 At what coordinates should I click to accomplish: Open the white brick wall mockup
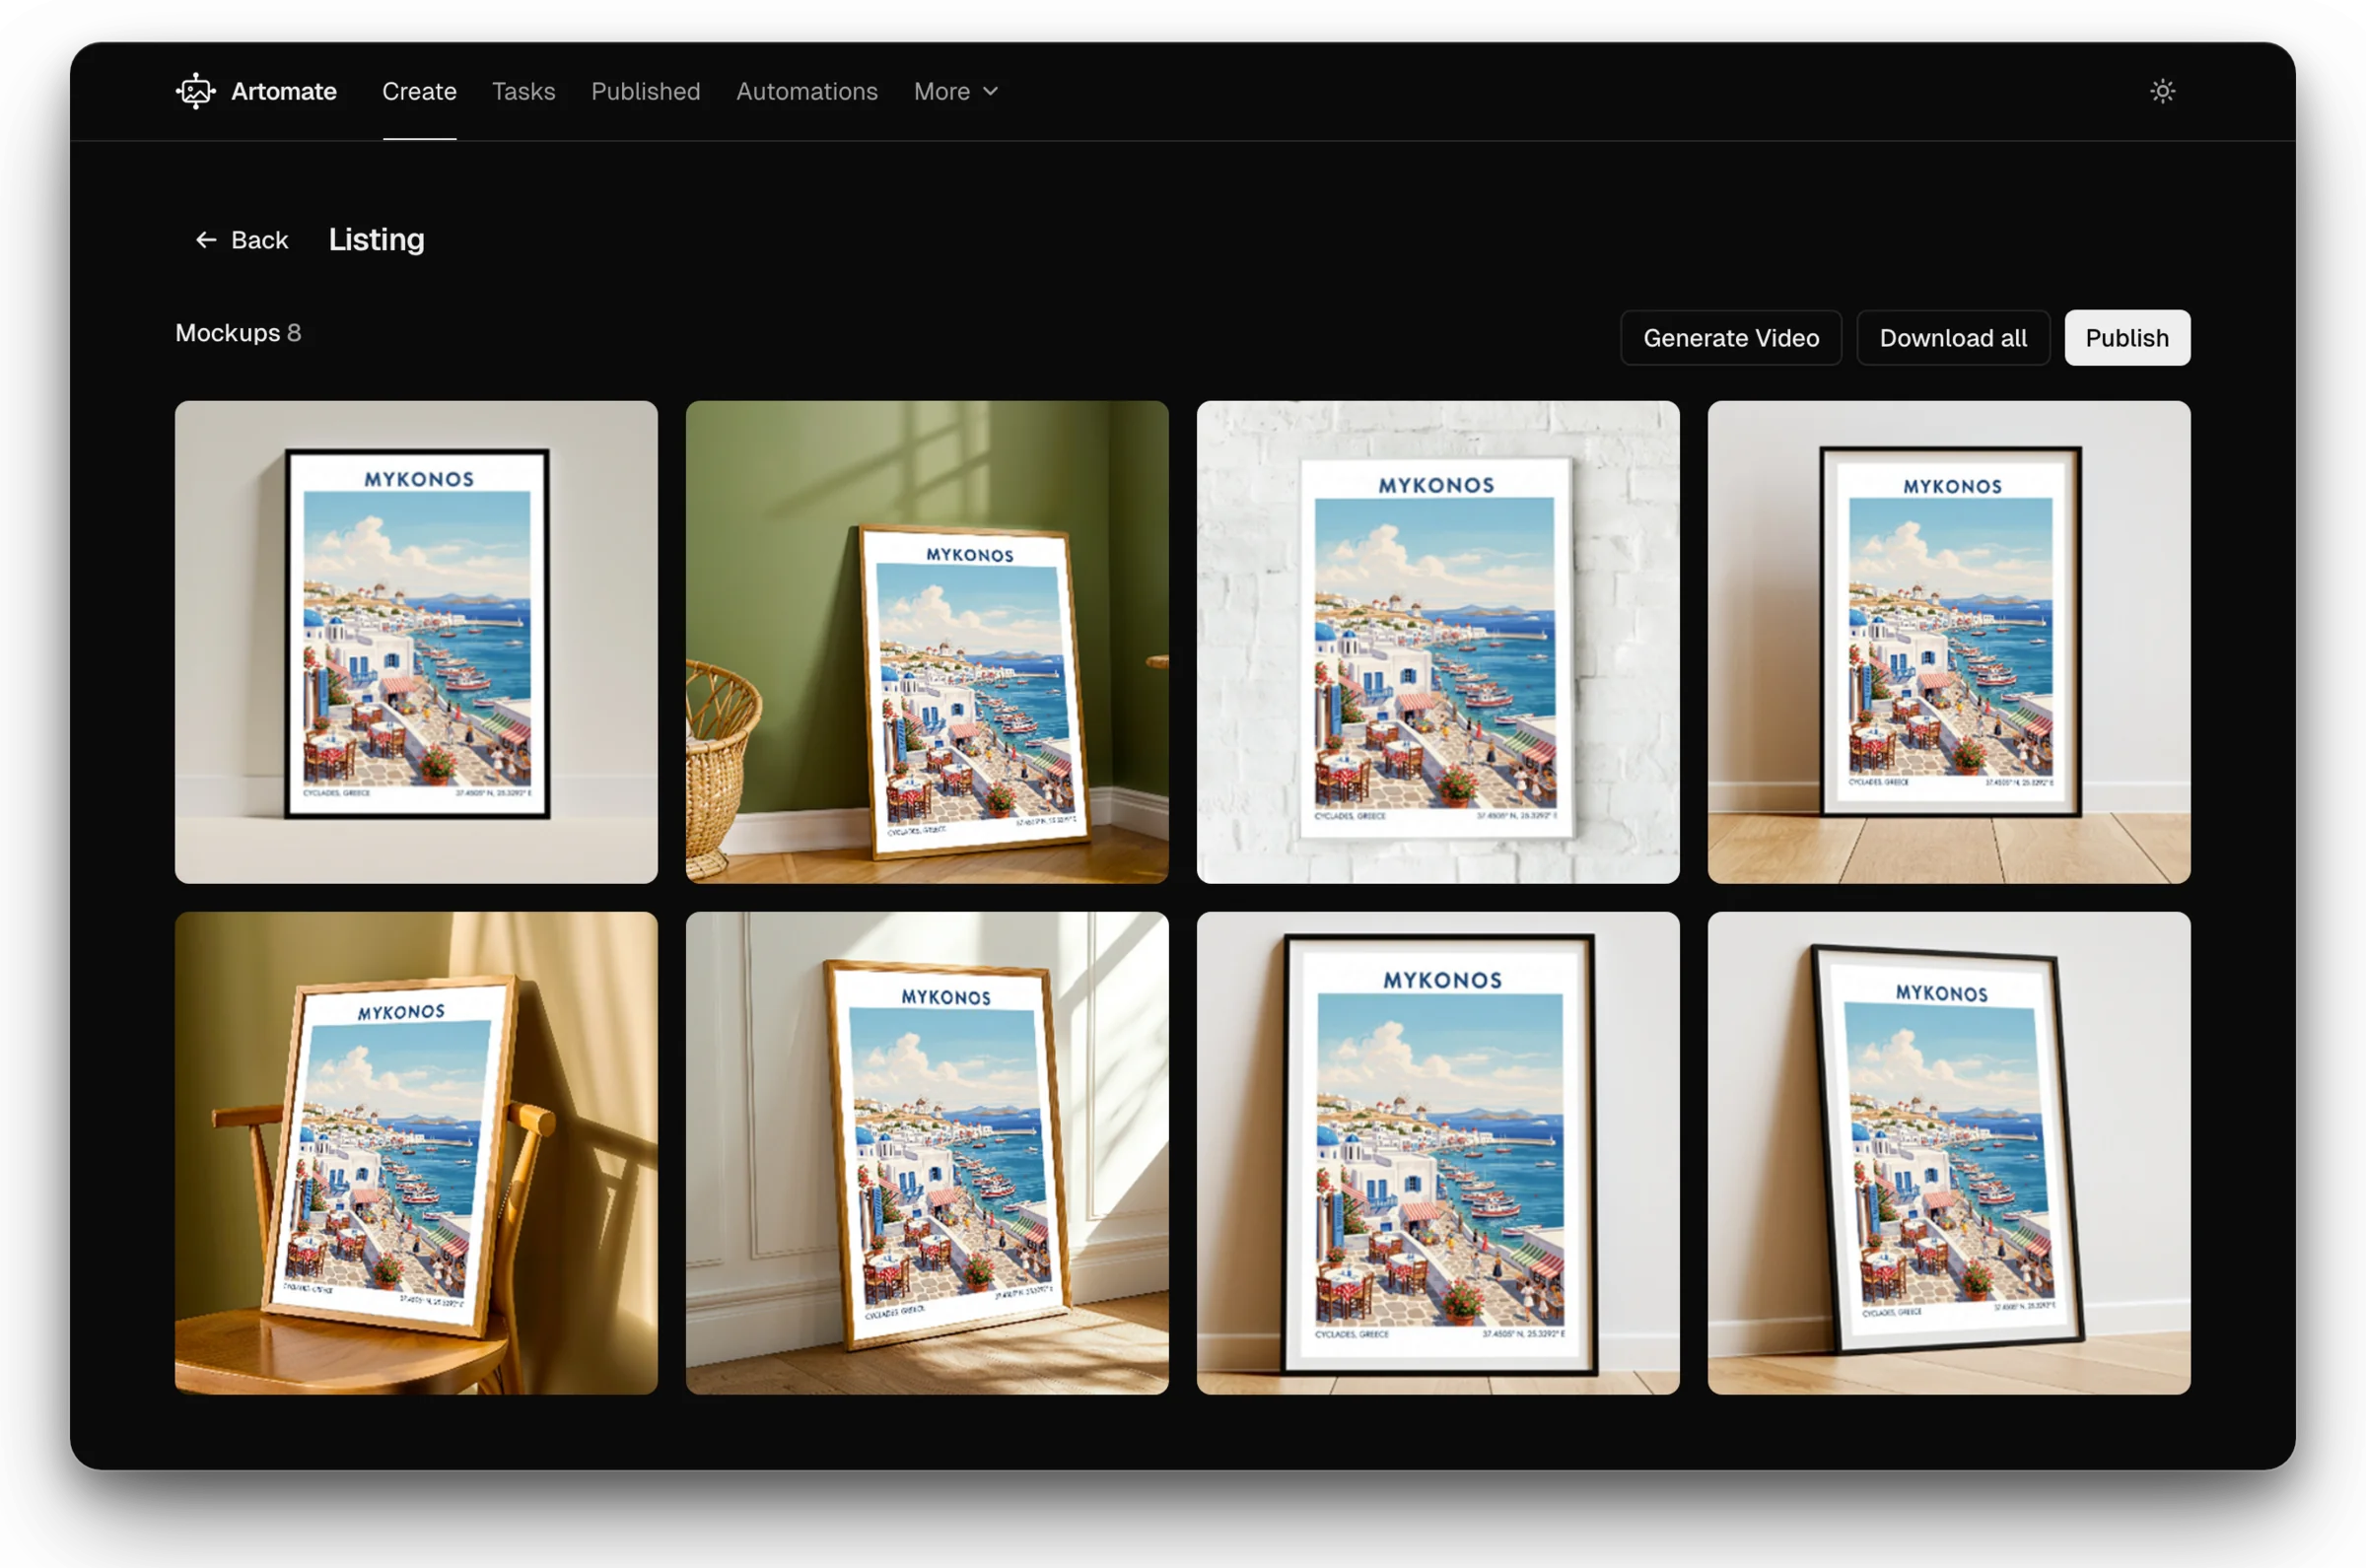[x=1437, y=642]
